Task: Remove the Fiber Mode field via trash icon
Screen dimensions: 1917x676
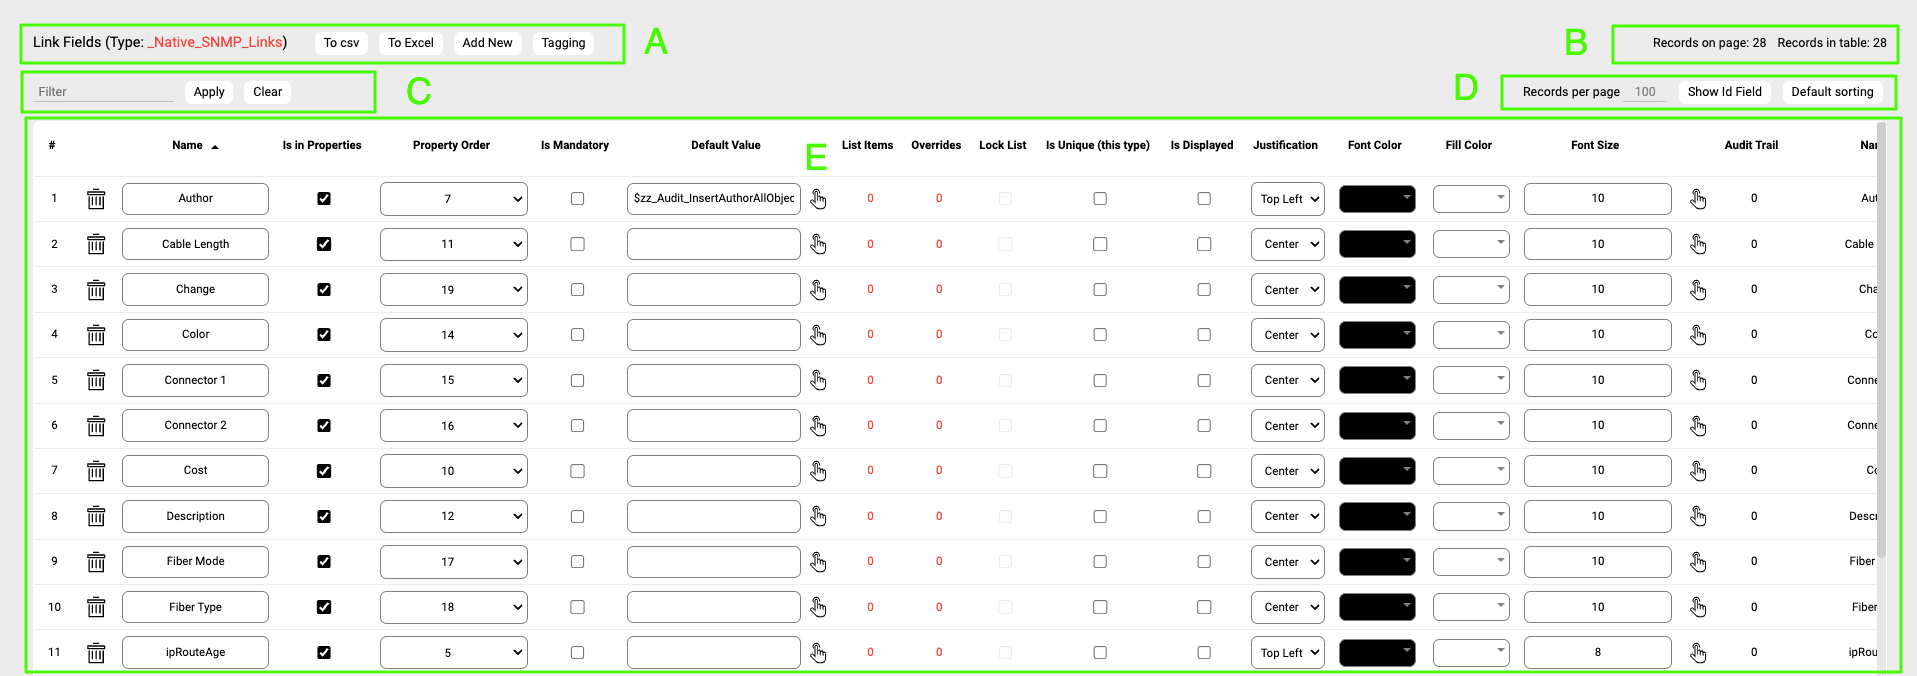Action: (x=96, y=562)
